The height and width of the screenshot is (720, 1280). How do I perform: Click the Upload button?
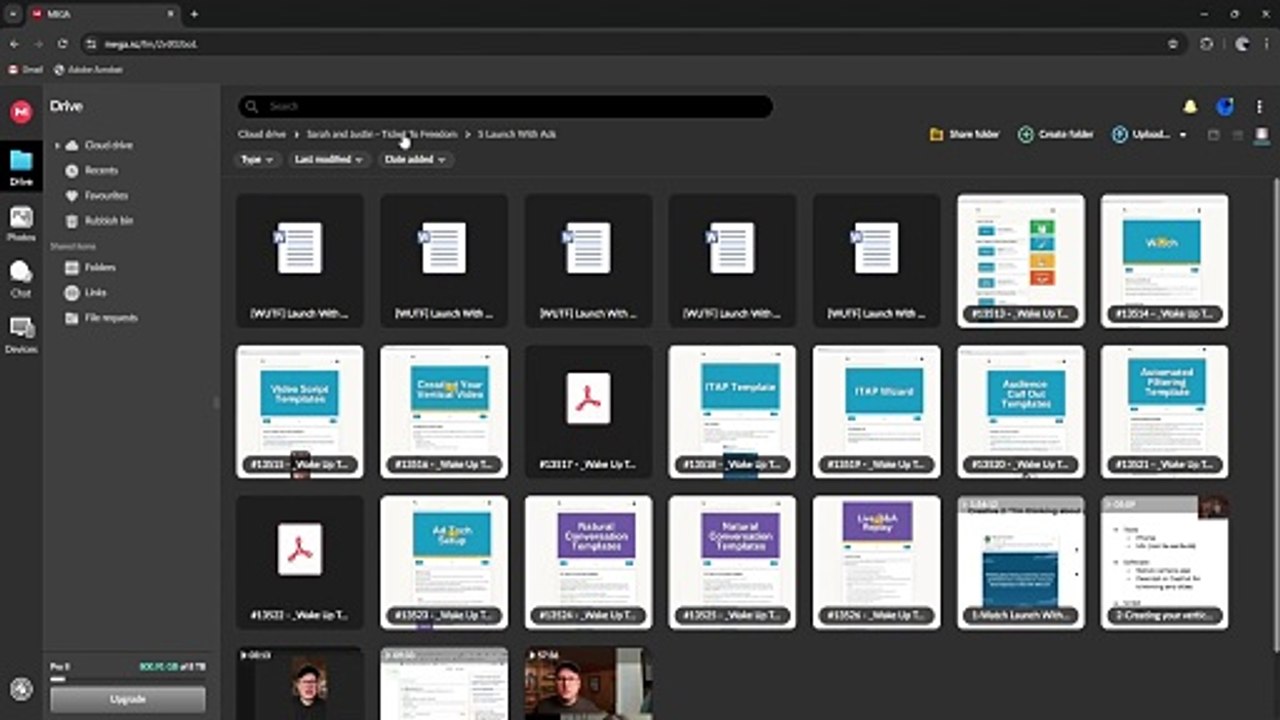tap(1141, 134)
